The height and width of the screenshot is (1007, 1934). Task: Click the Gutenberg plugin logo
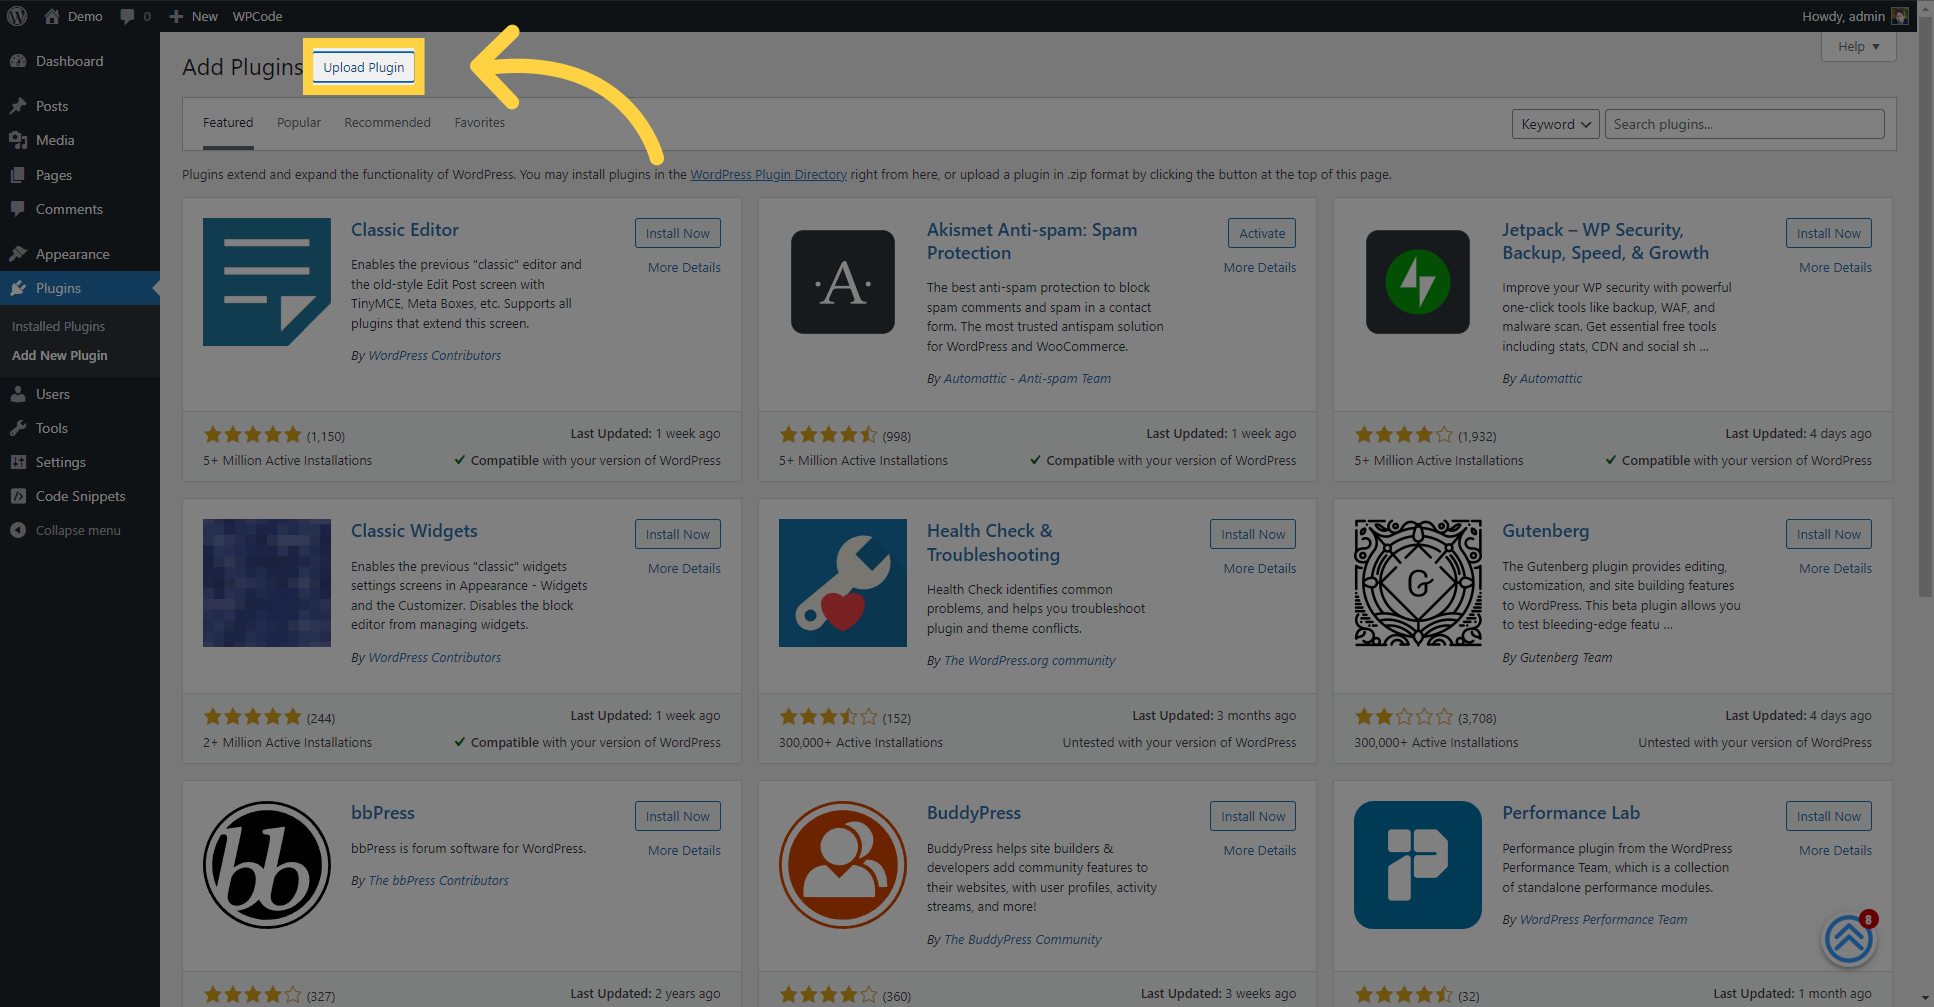click(1418, 583)
